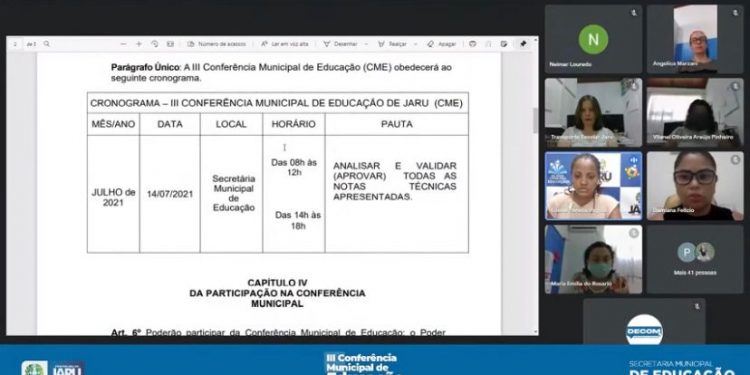Select Neimar Louredo's participant tile
The height and width of the screenshot is (375, 750).
click(x=593, y=39)
